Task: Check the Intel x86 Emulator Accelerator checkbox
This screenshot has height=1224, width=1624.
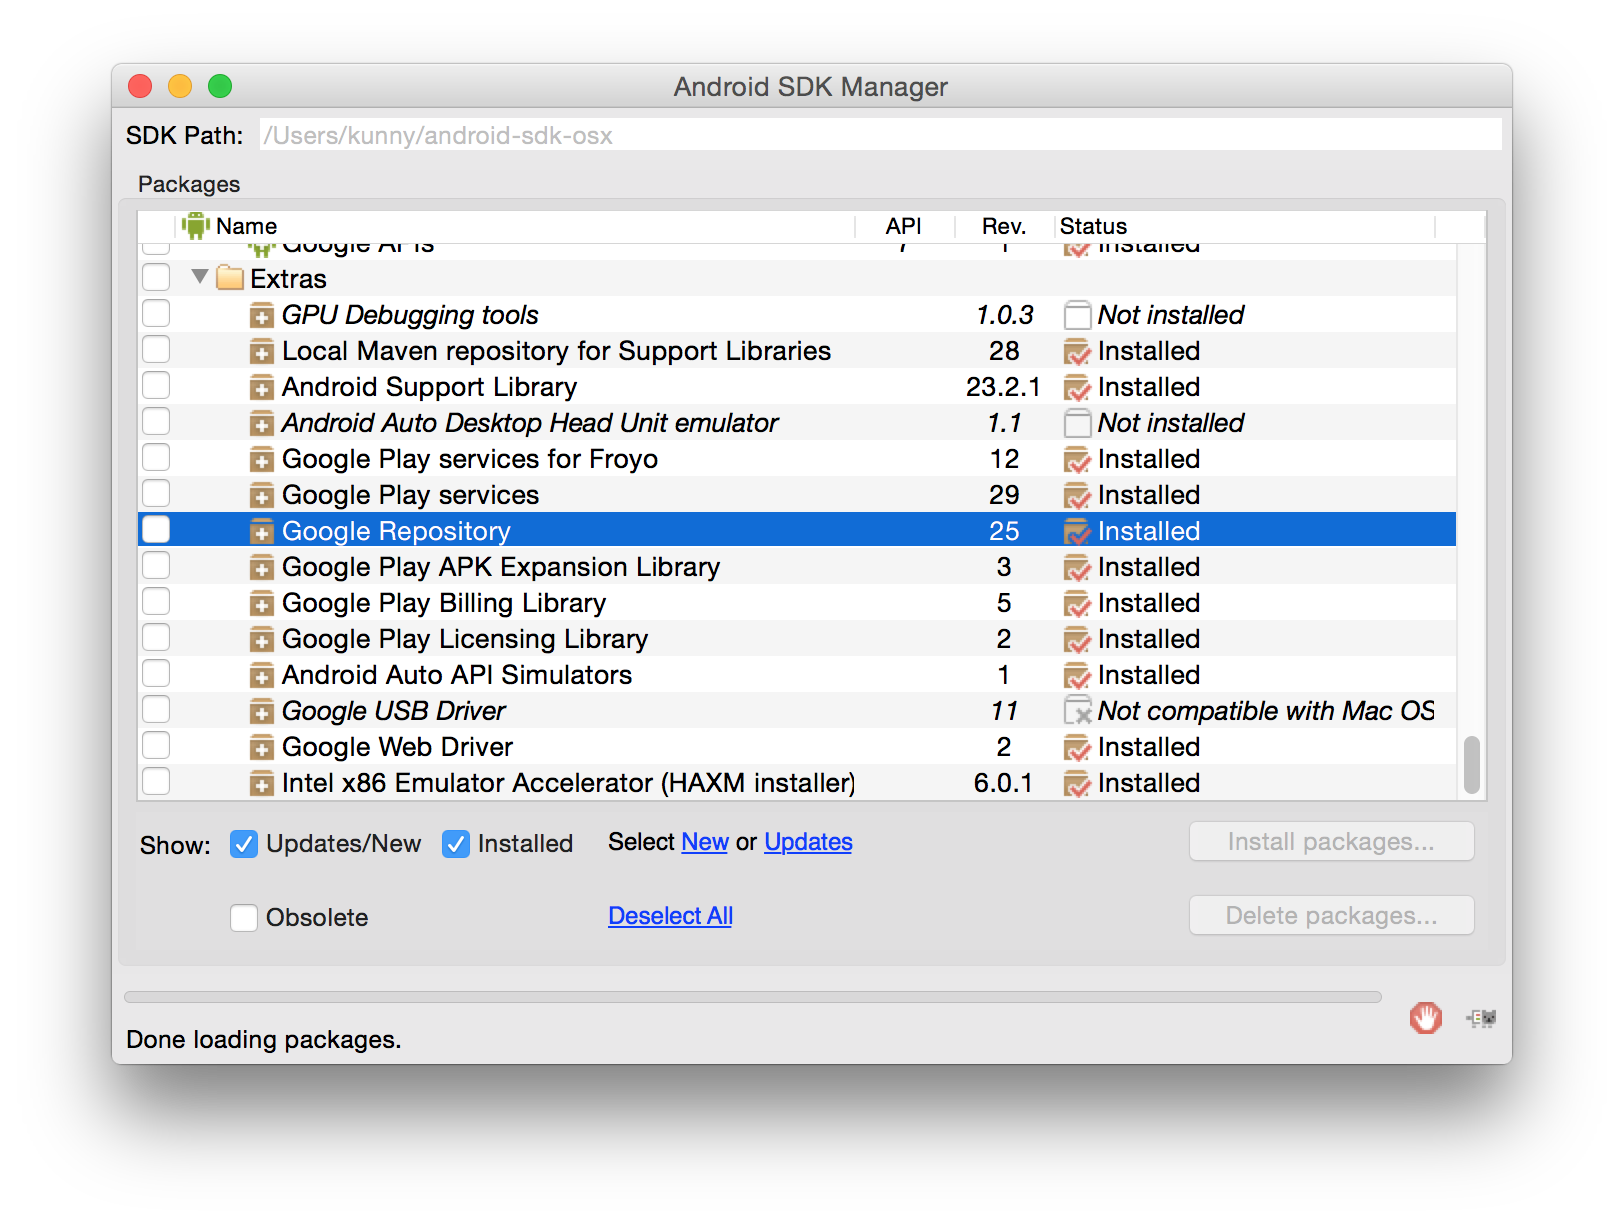Action: pos(156,781)
